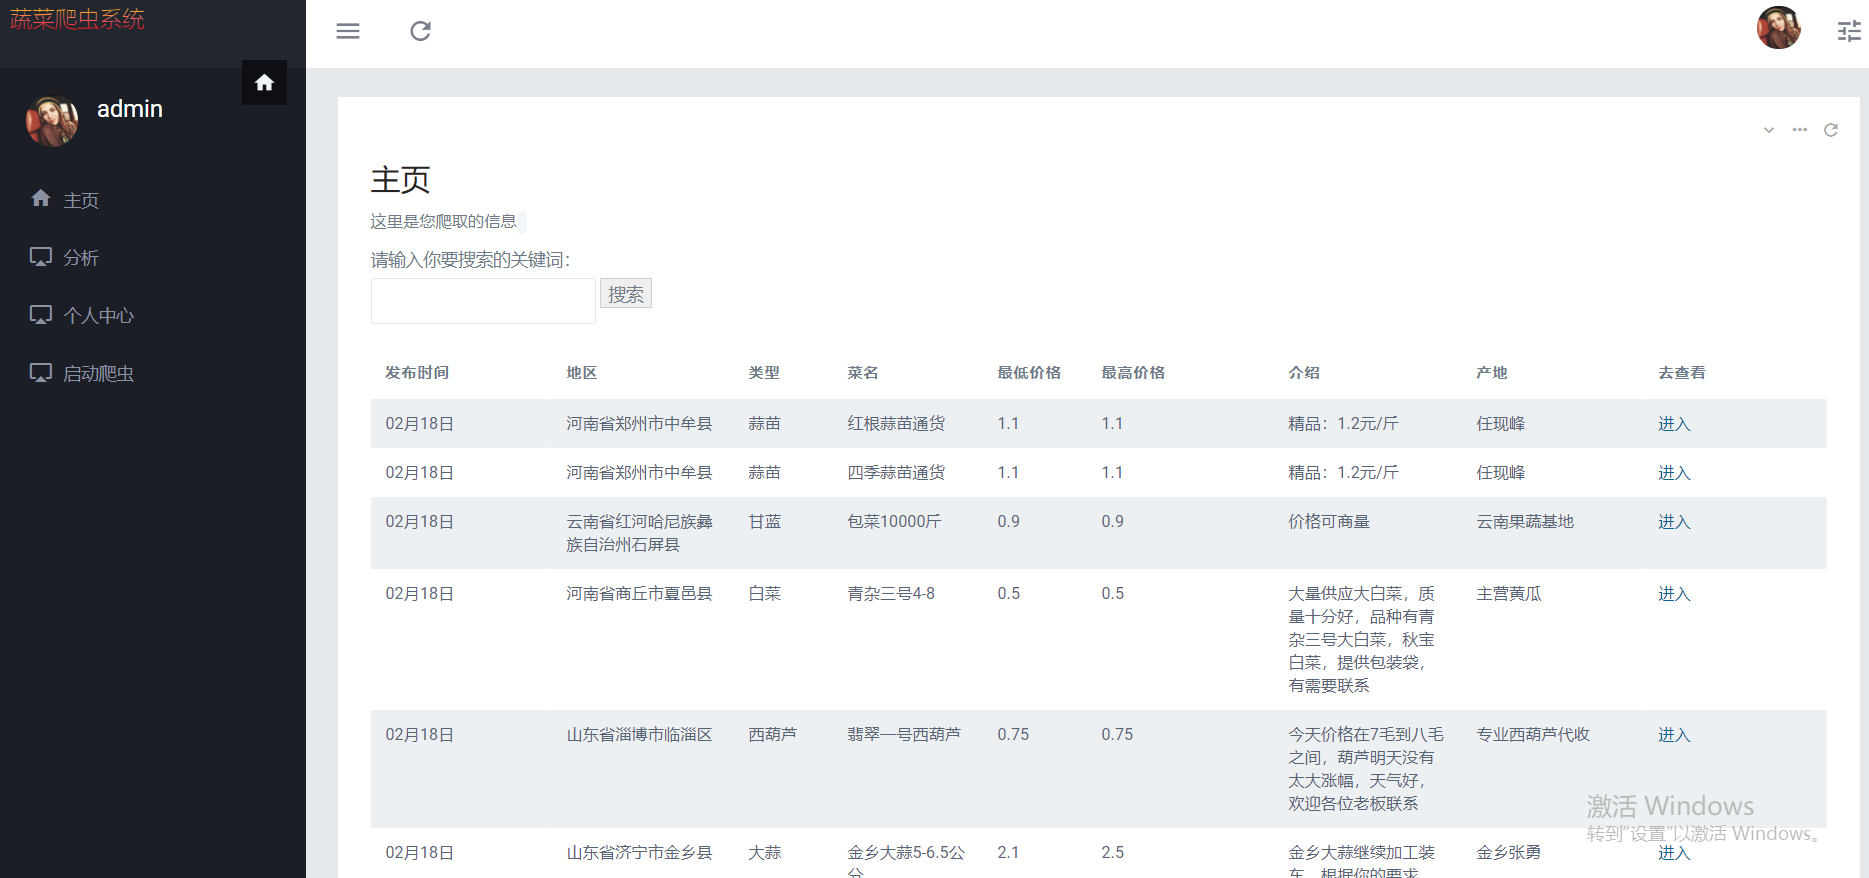Click the 地区 column header
This screenshot has width=1869, height=878.
pyautogui.click(x=582, y=373)
